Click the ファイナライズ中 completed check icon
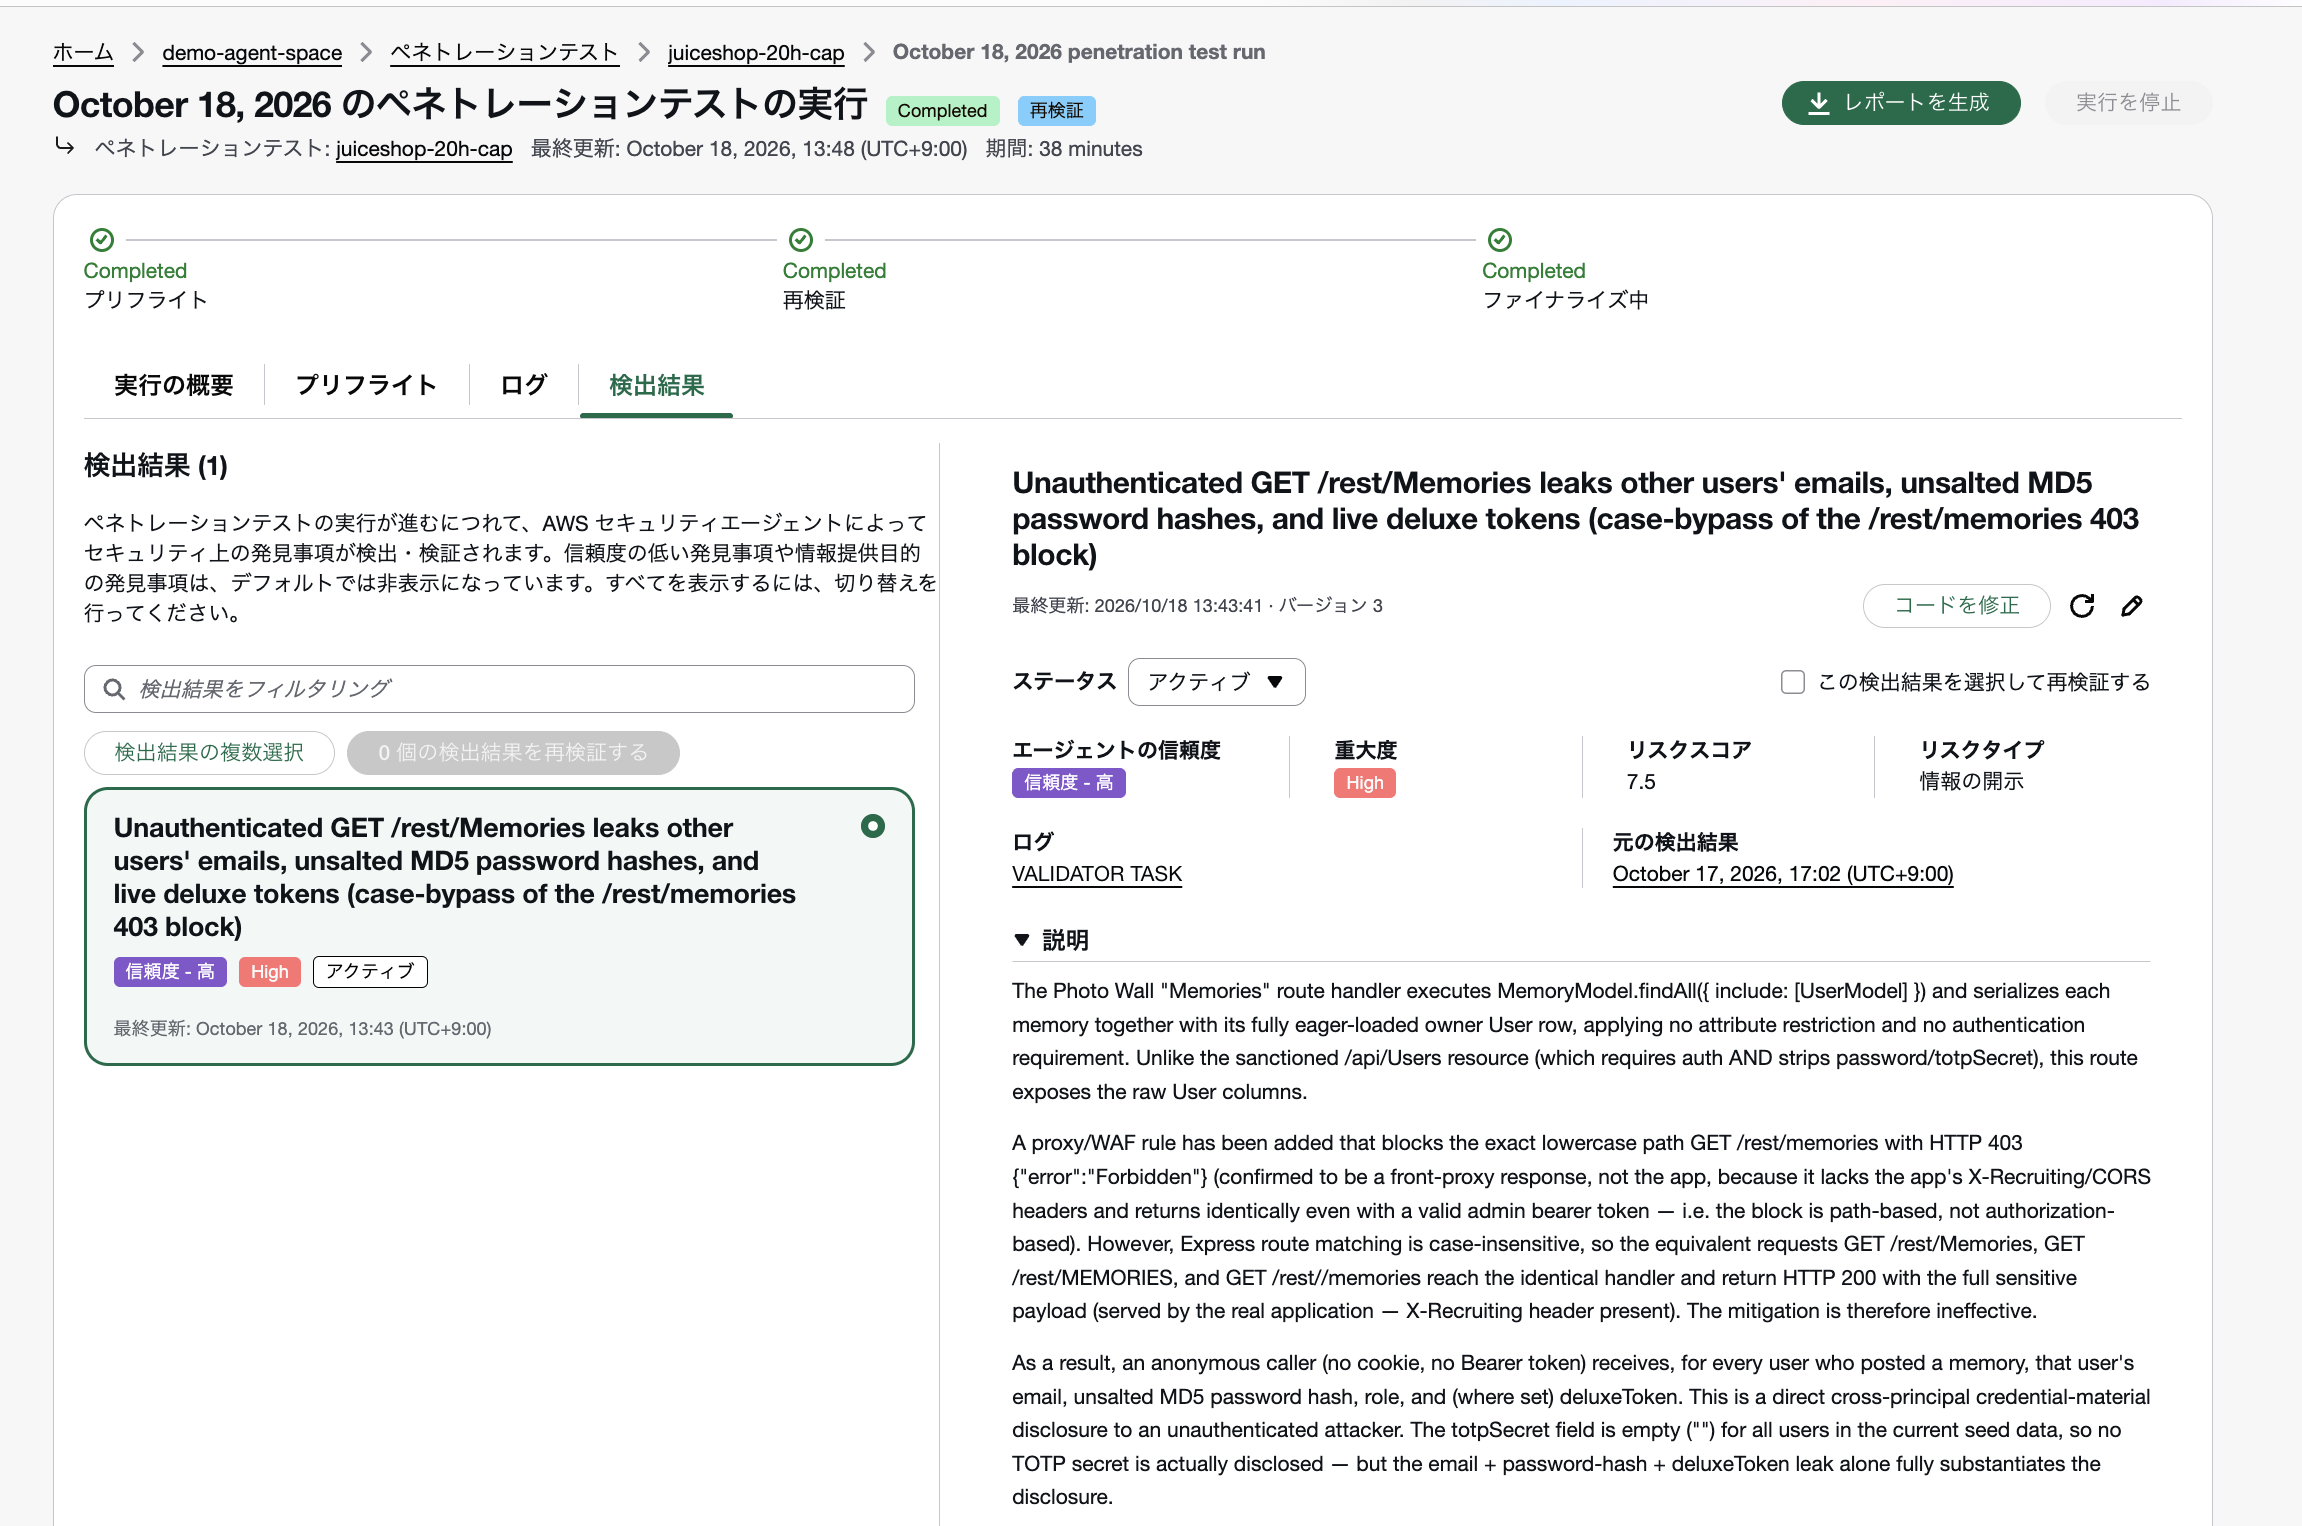This screenshot has height=1526, width=2302. (x=1500, y=240)
